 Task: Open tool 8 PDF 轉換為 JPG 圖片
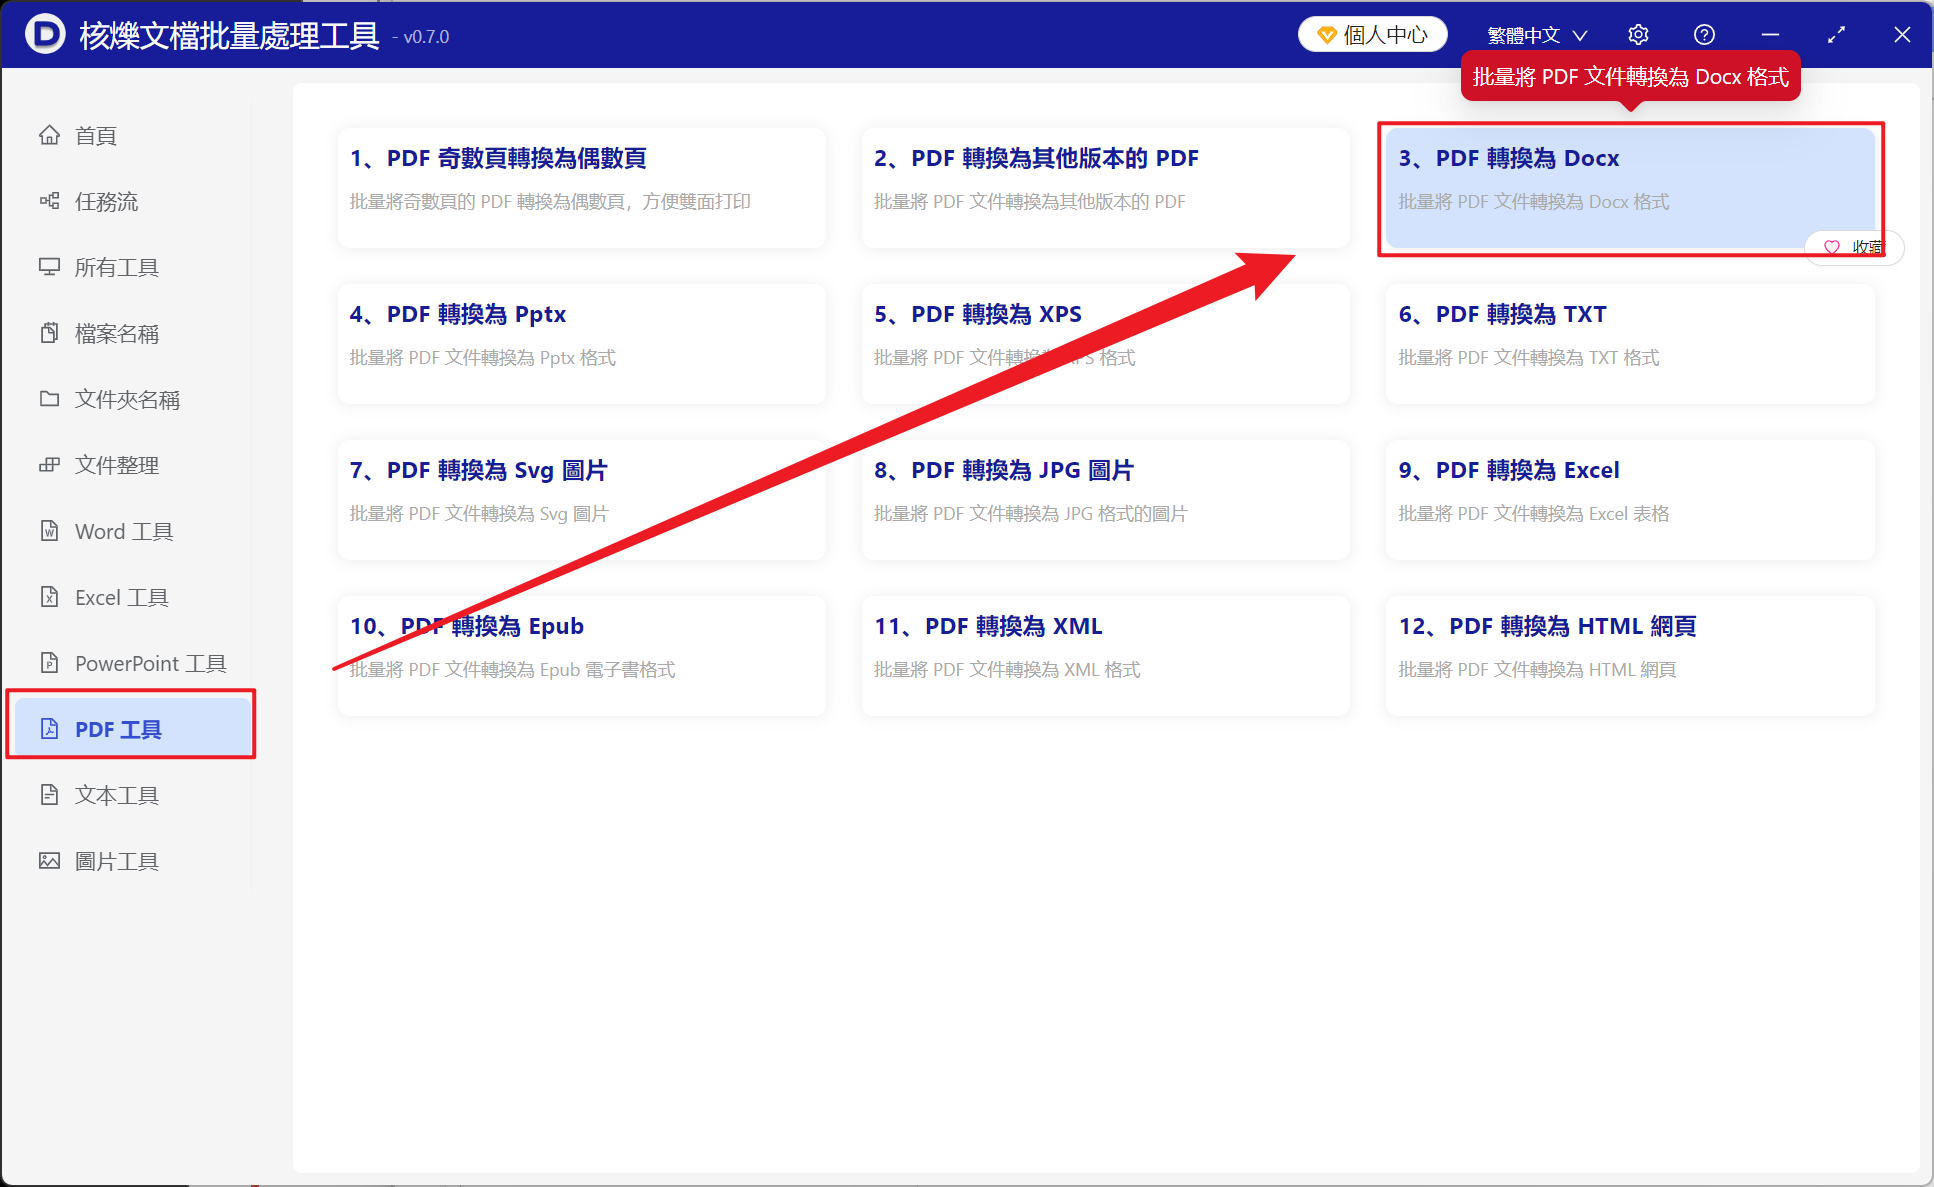[1105, 499]
